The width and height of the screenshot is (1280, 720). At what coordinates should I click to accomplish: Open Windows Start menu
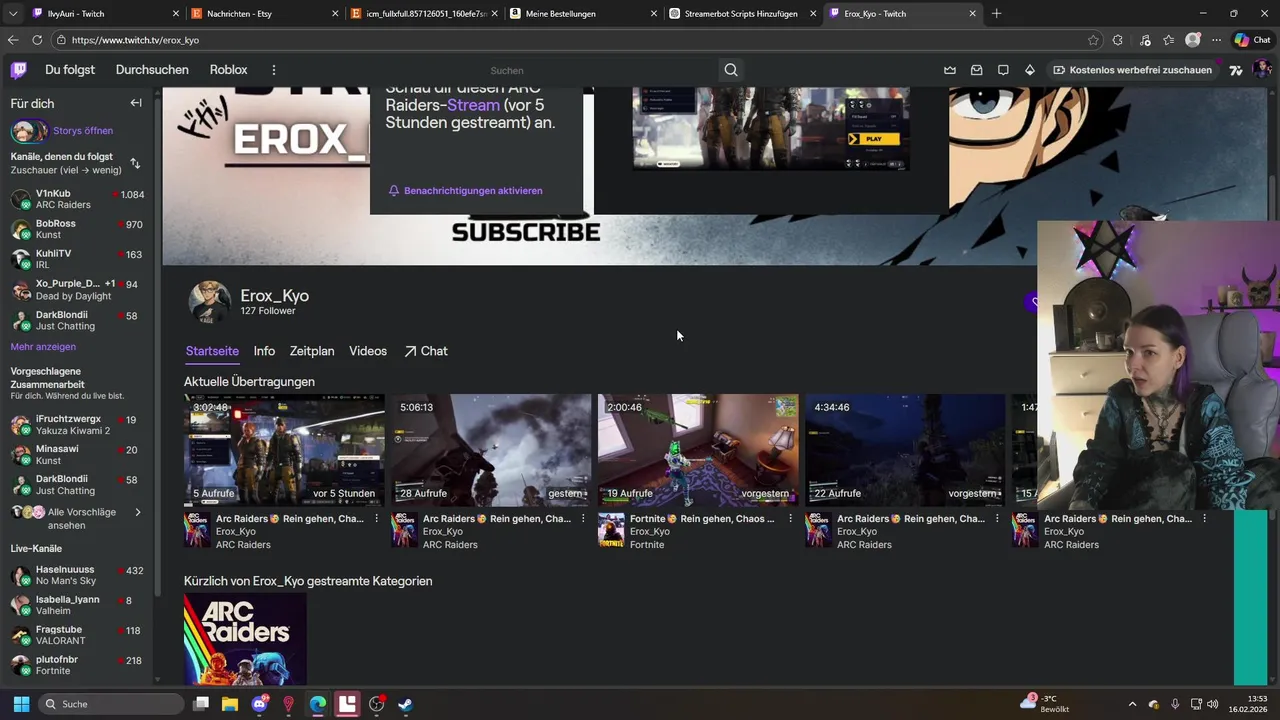pos(21,704)
